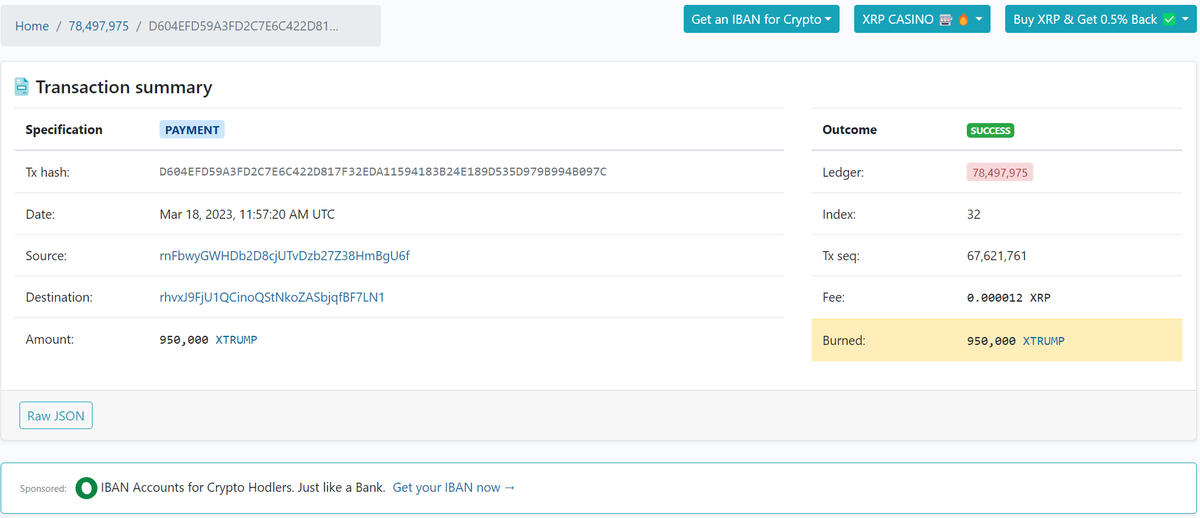This screenshot has width=1200, height=518.
Task: Click the Burned amount 950,000
Action: [x=991, y=341]
